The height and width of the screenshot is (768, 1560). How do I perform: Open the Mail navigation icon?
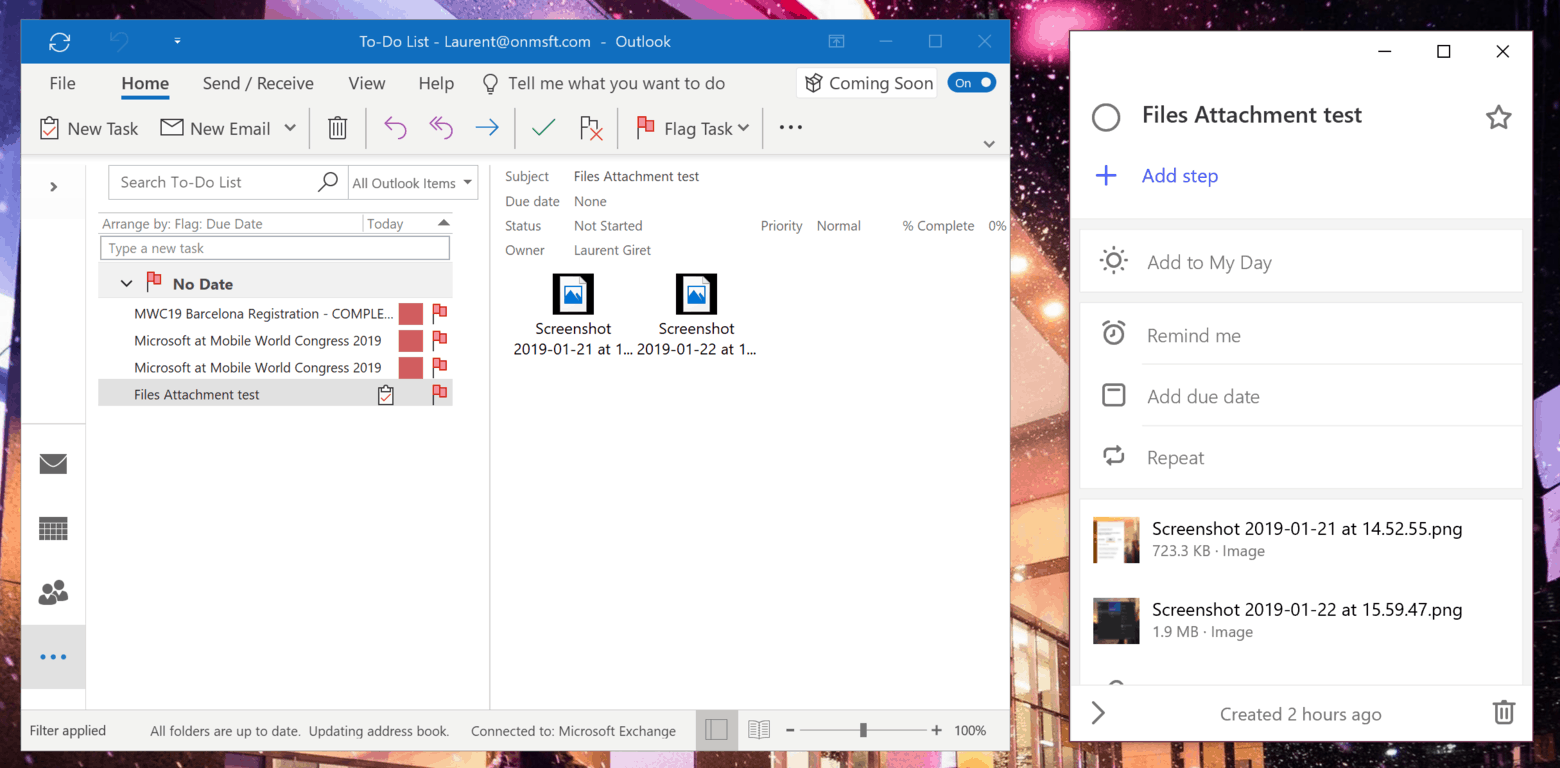53,464
